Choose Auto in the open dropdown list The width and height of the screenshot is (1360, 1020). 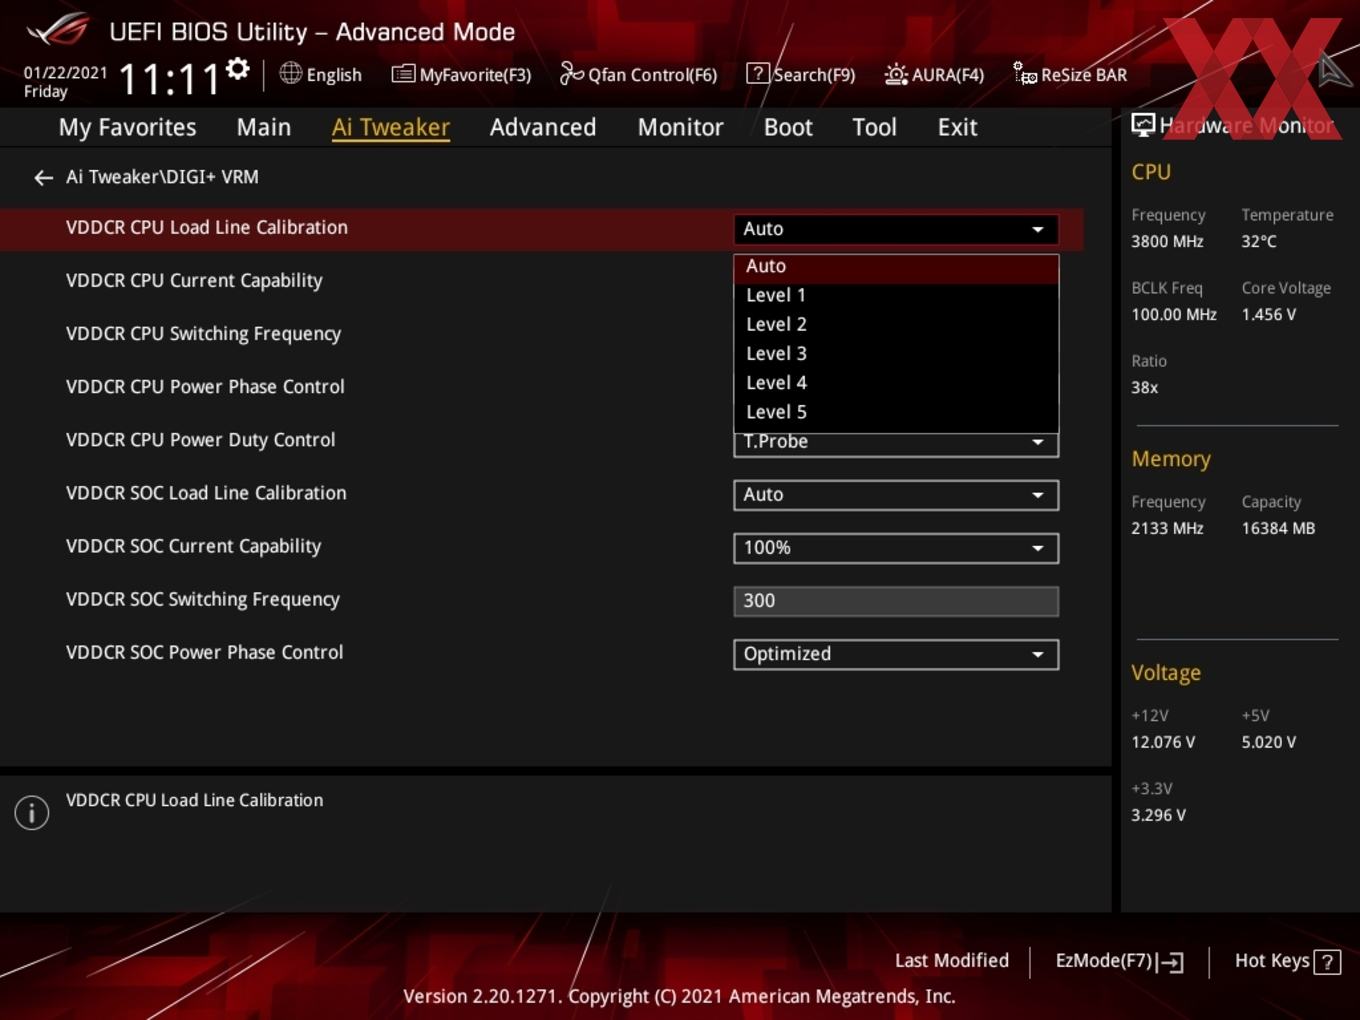(896, 267)
